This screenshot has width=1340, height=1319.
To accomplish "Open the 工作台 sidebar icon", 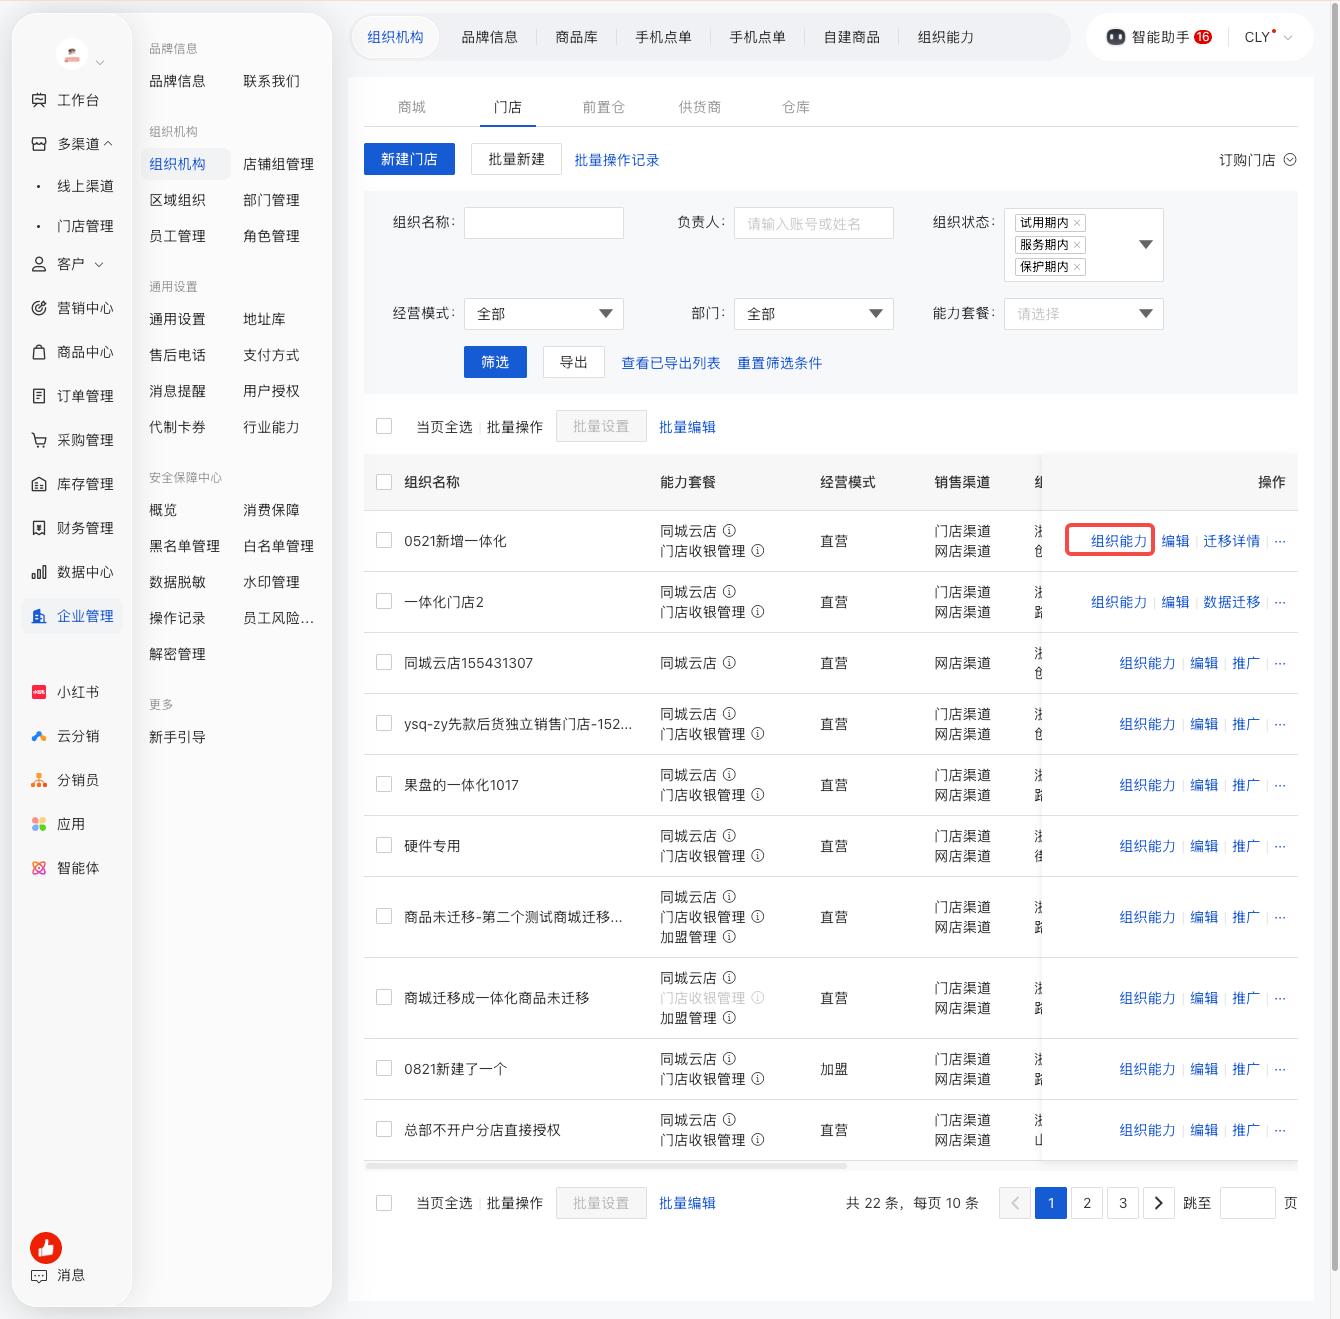I will pyautogui.click(x=39, y=100).
